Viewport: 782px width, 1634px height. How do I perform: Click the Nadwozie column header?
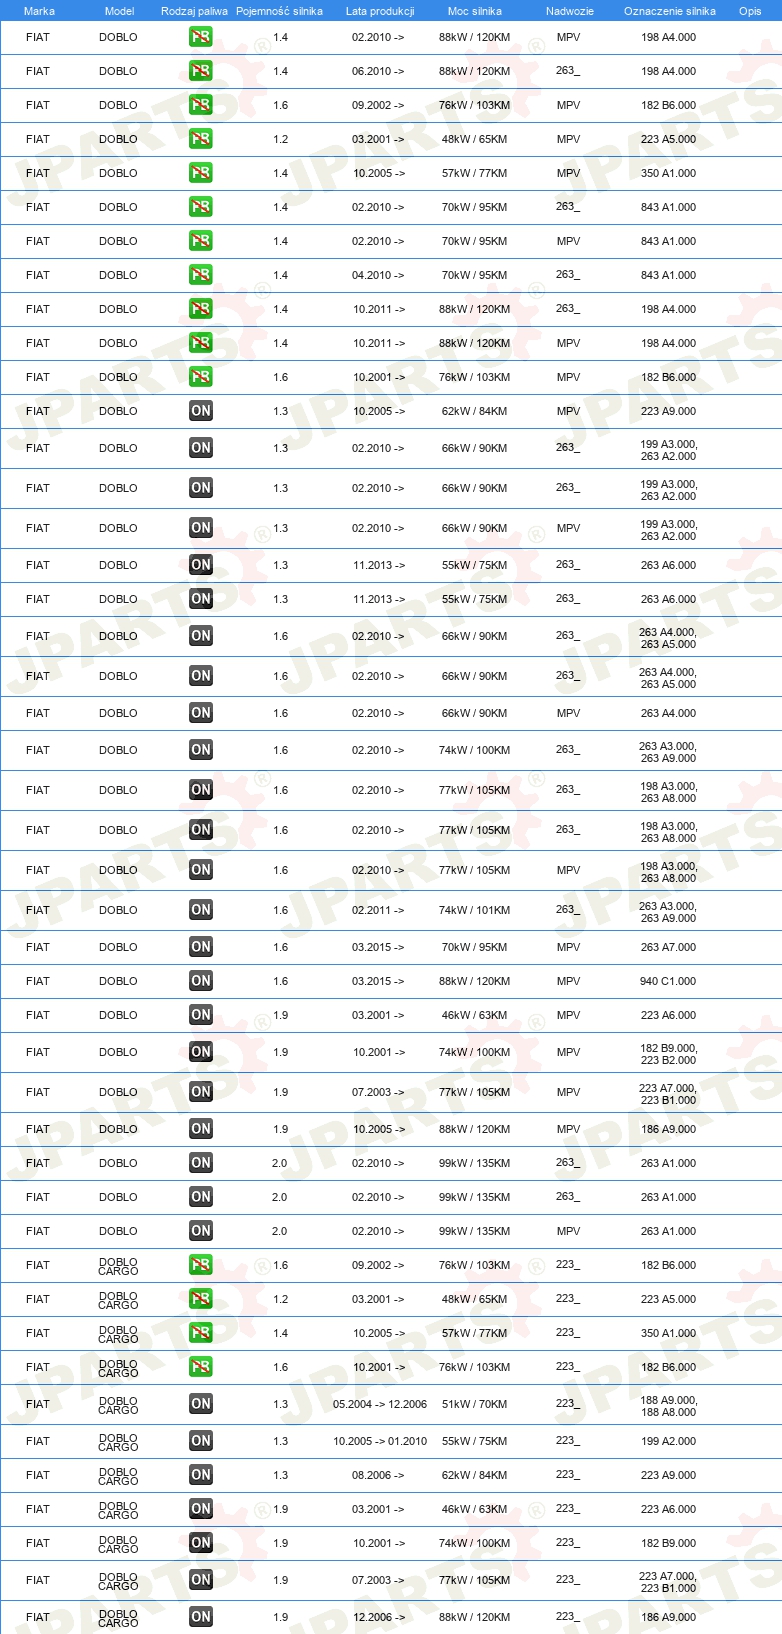(570, 11)
